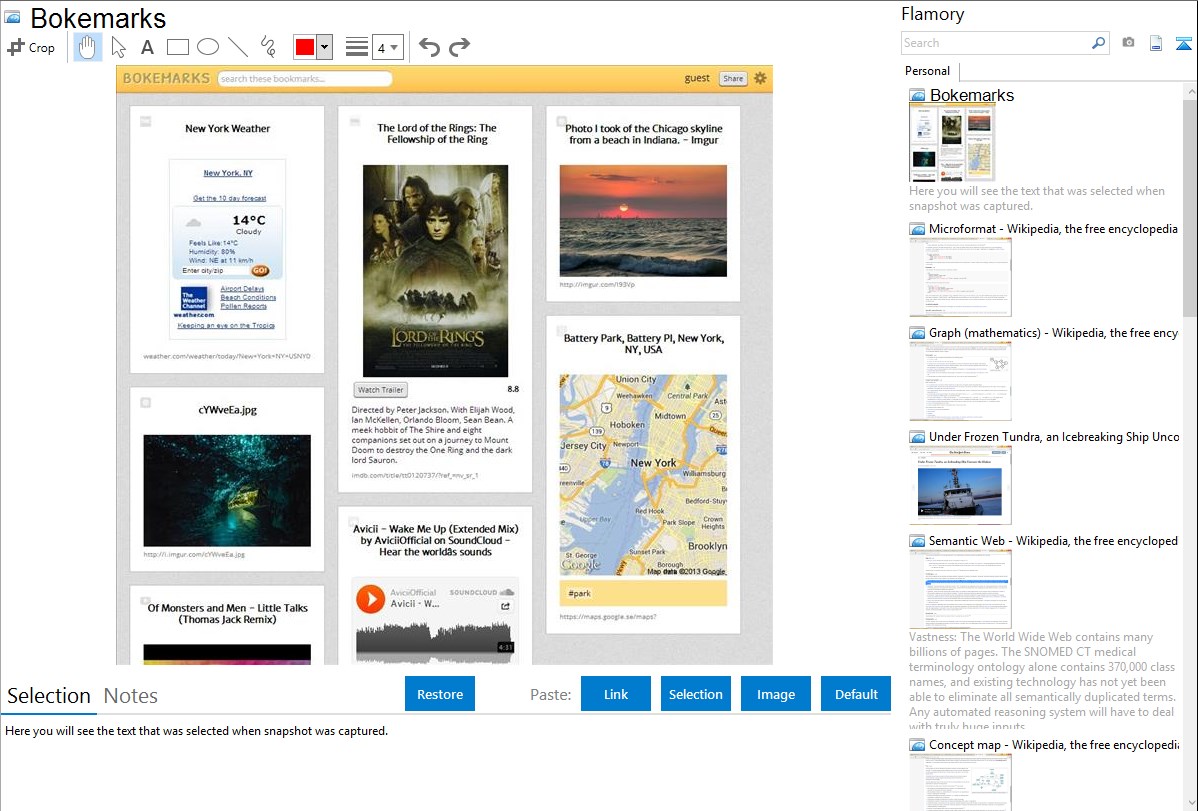Undo the last annotation

click(429, 47)
